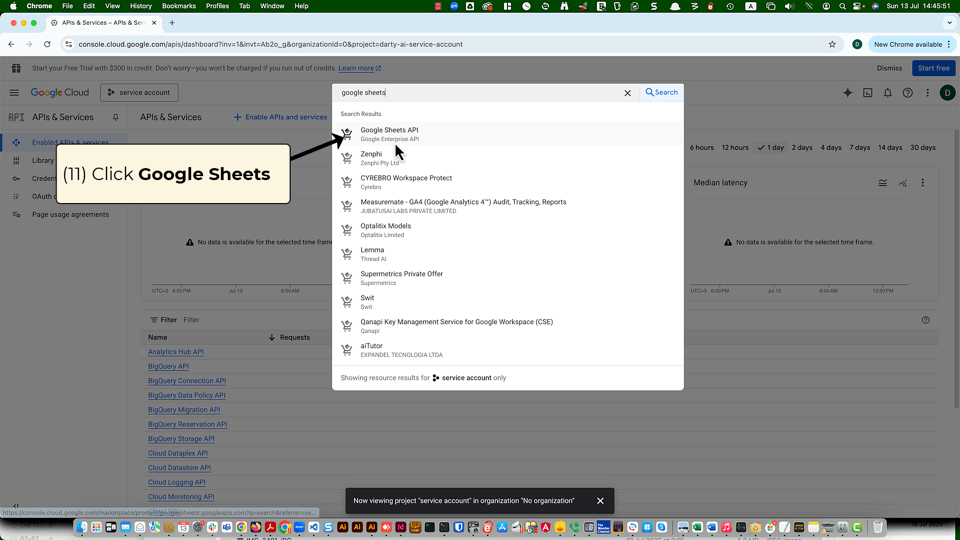Image resolution: width=960 pixels, height=540 pixels.
Task: Bookmark this page with star icon
Action: pos(832,44)
